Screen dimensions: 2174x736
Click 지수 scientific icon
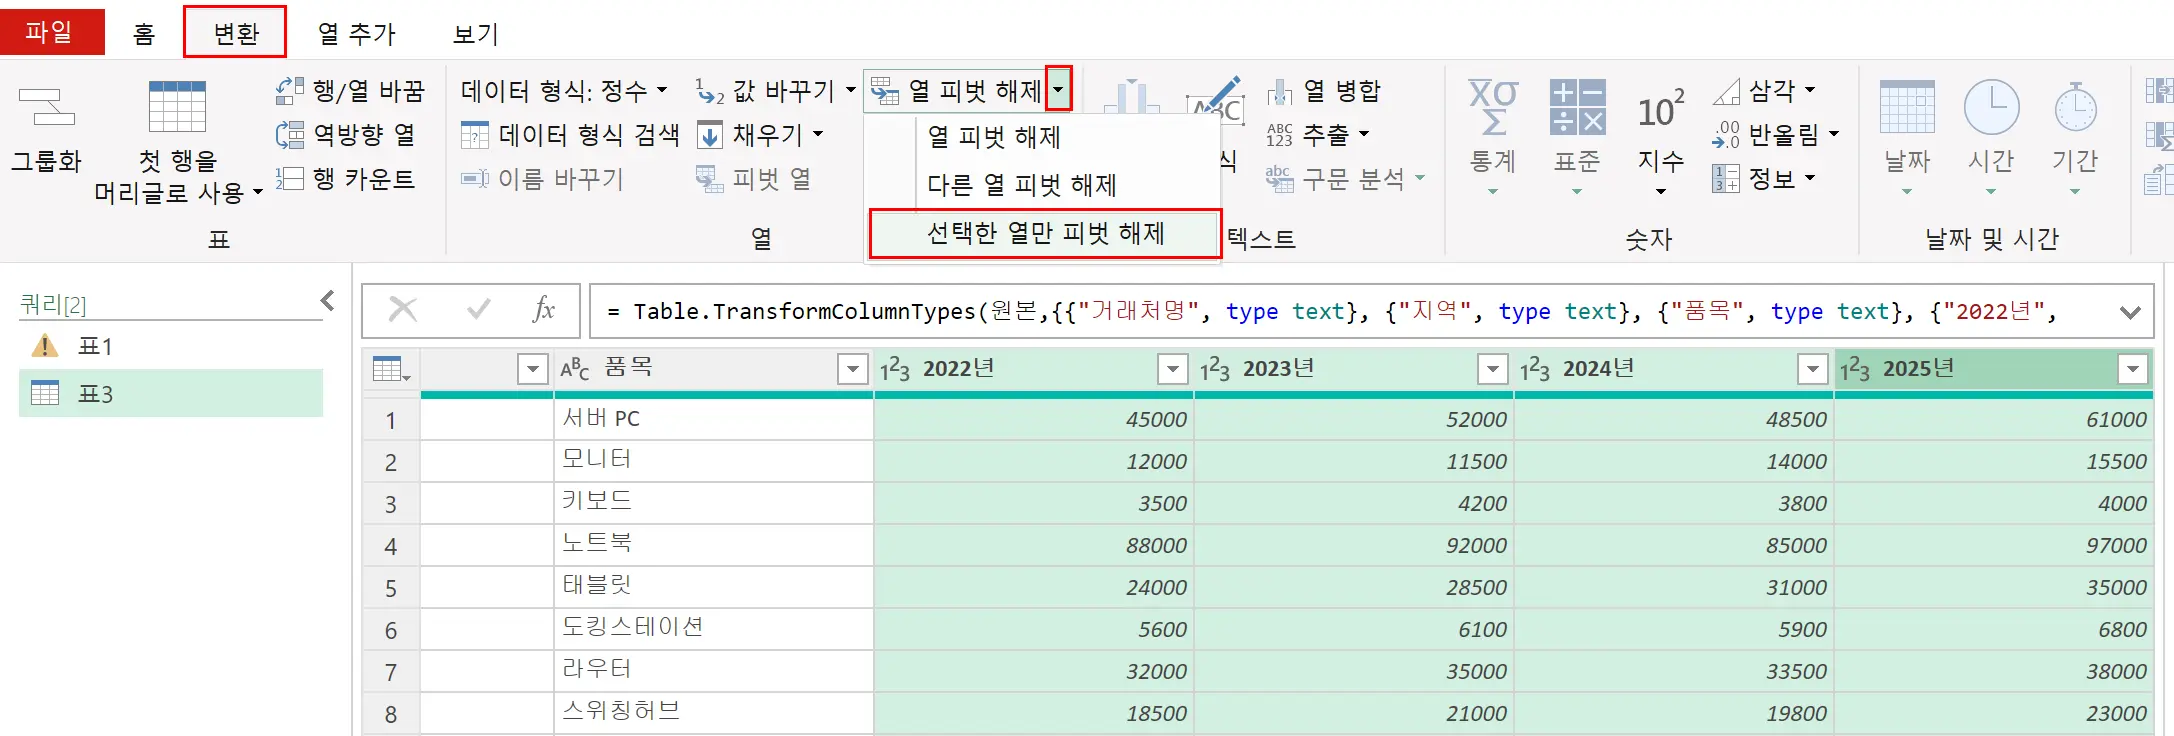1661,109
